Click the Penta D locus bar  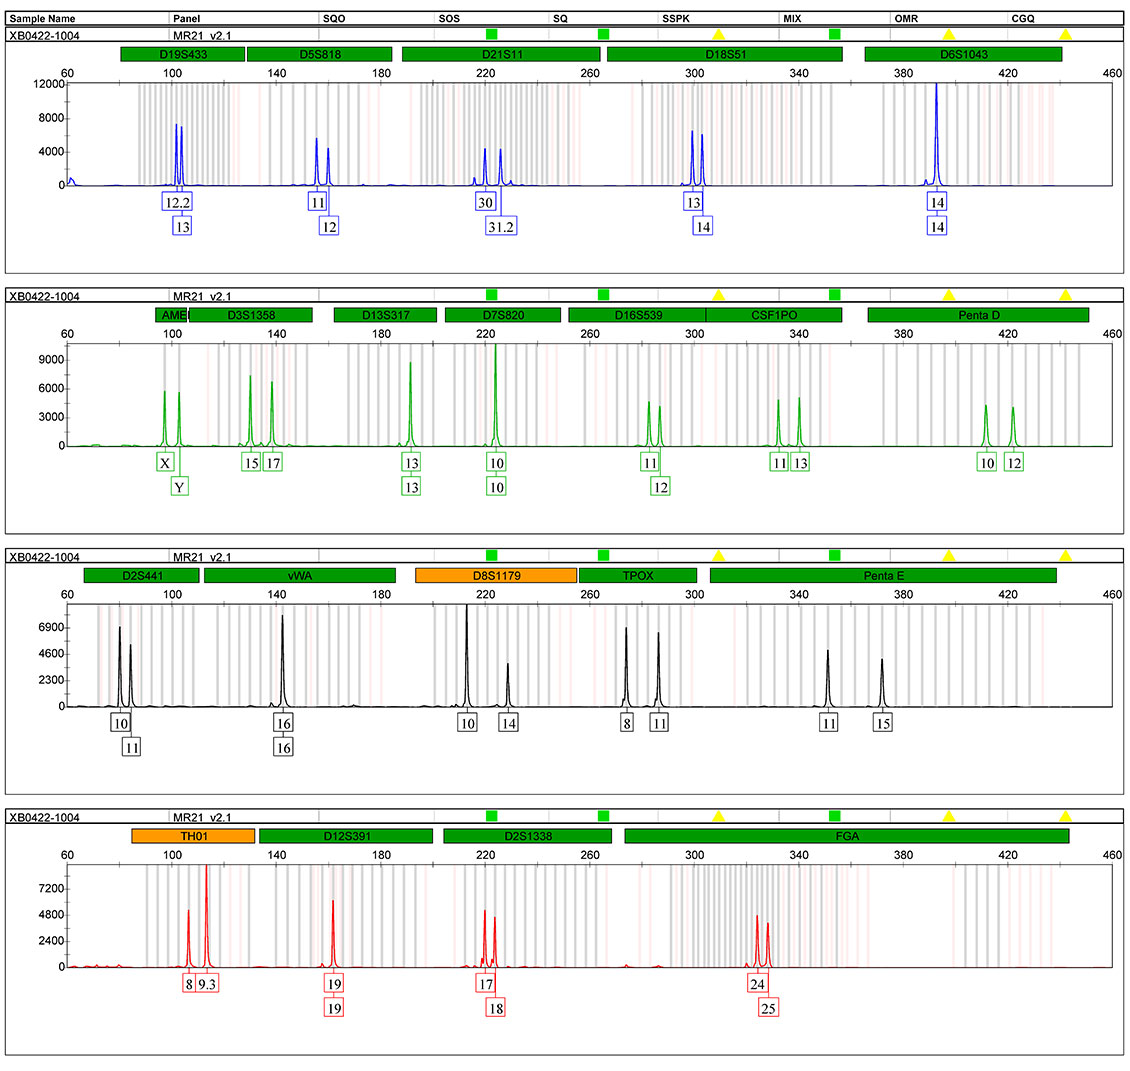coord(977,315)
